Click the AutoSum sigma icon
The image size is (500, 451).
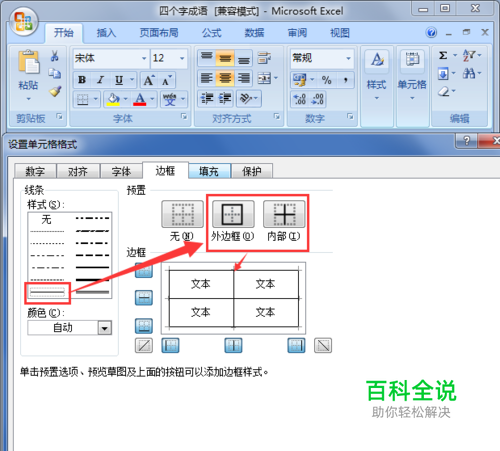(443, 55)
